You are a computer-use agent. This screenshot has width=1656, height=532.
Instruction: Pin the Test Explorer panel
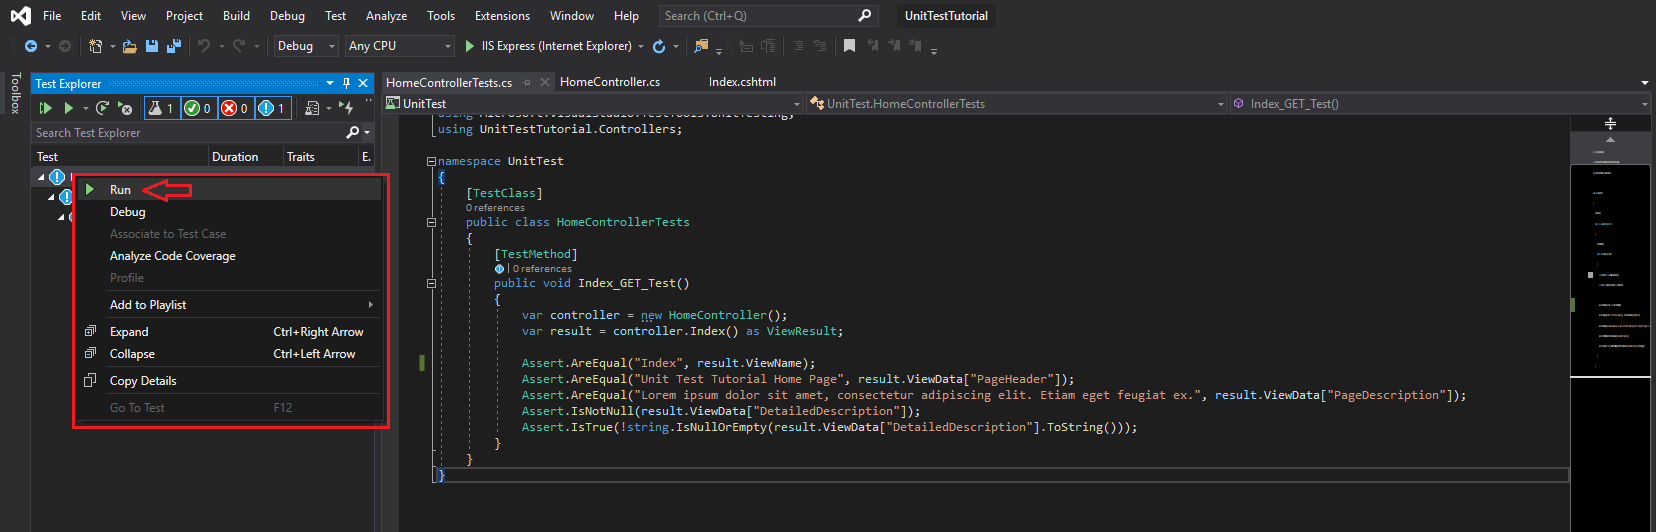click(347, 84)
